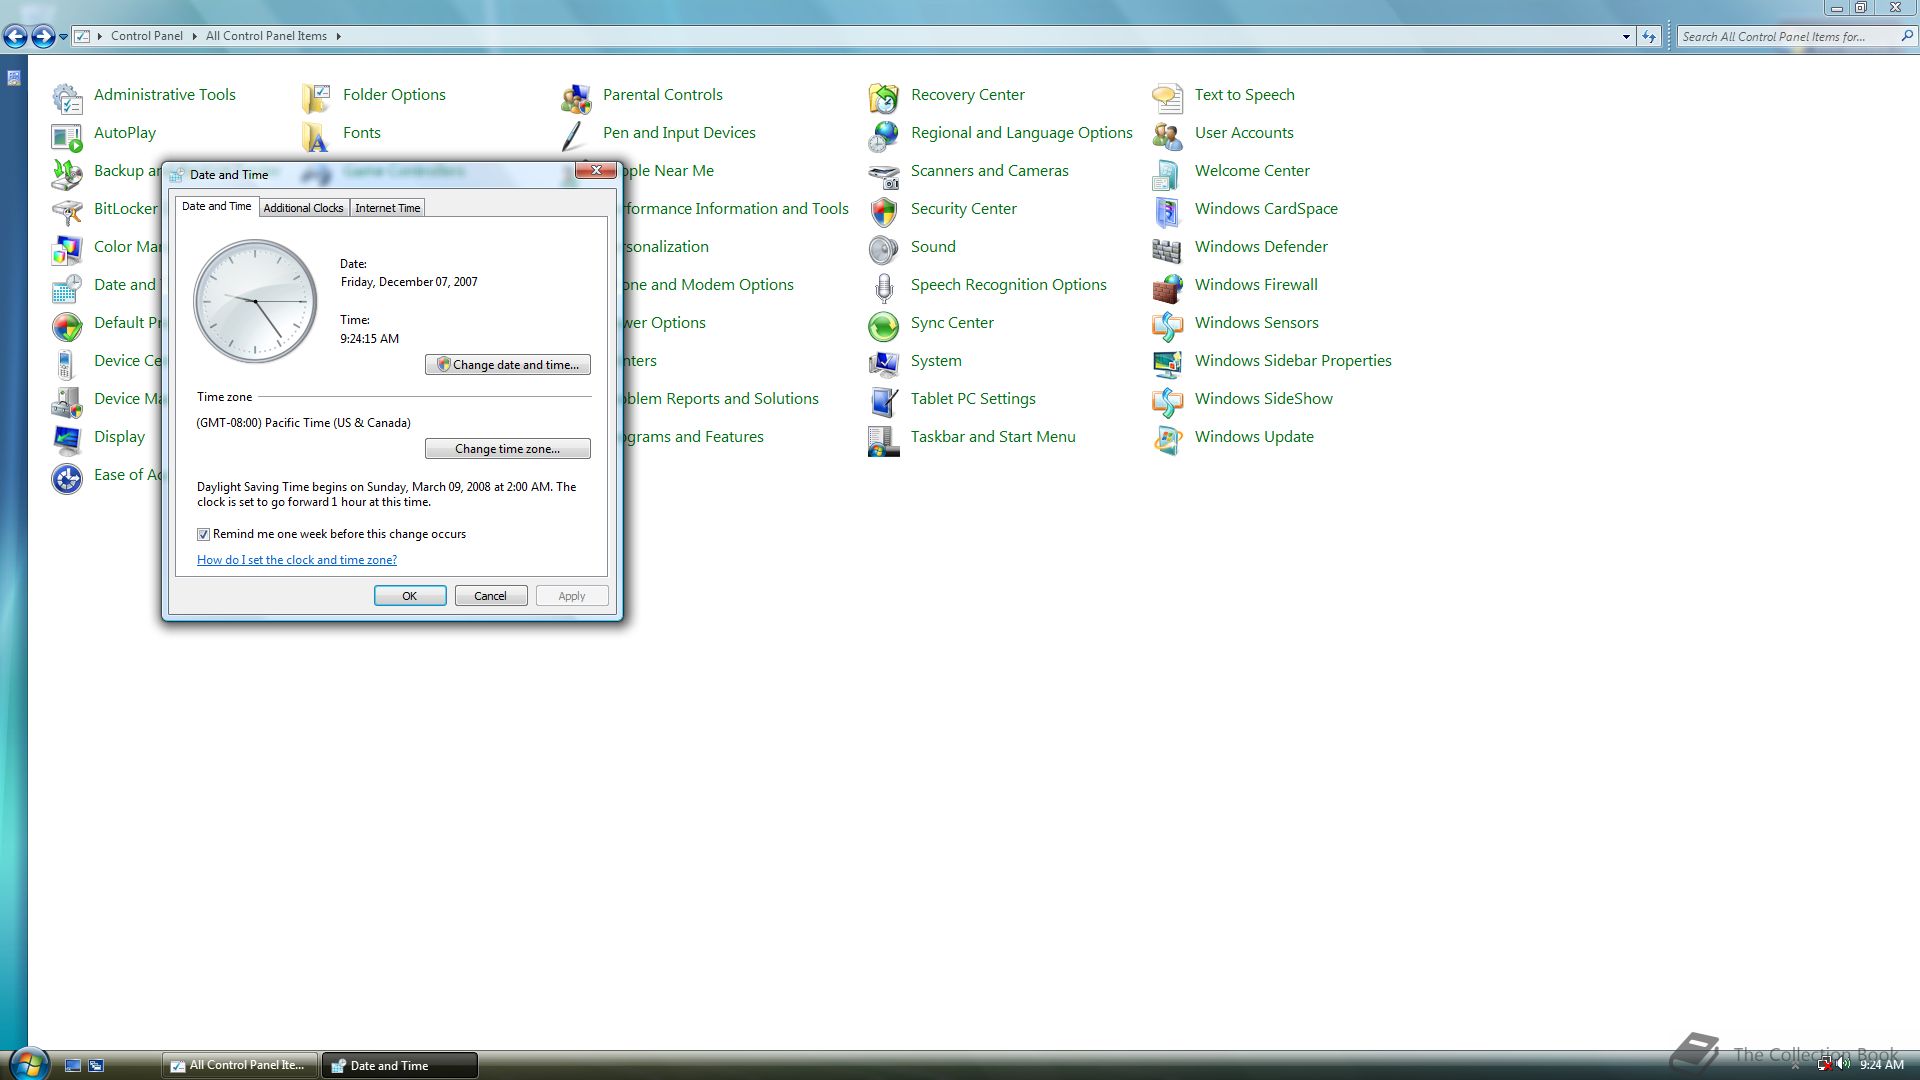Open Speech Recognition Options microphone icon

click(x=884, y=288)
